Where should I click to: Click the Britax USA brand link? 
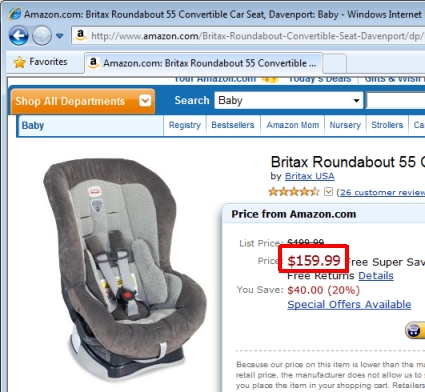click(x=310, y=176)
